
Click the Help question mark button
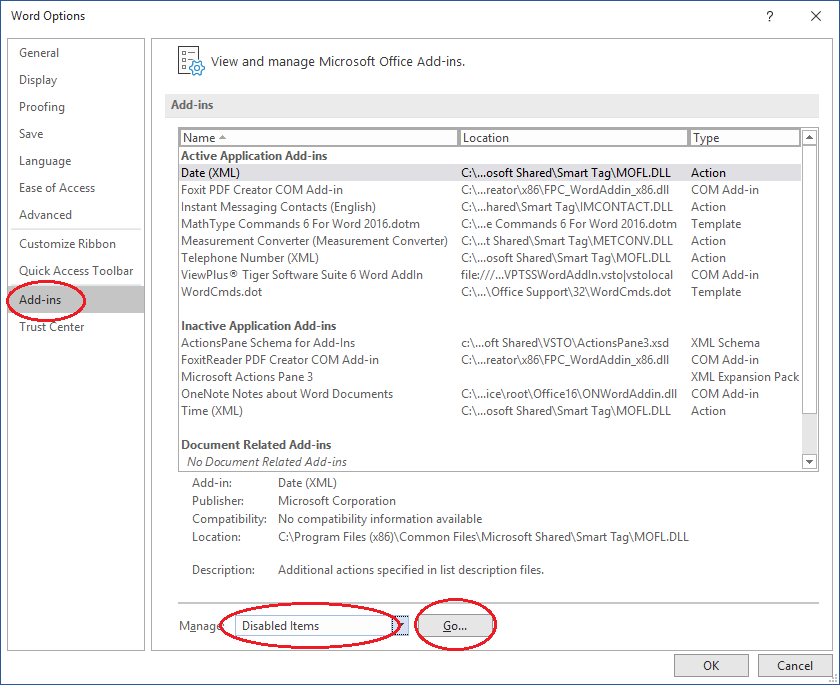pyautogui.click(x=769, y=16)
